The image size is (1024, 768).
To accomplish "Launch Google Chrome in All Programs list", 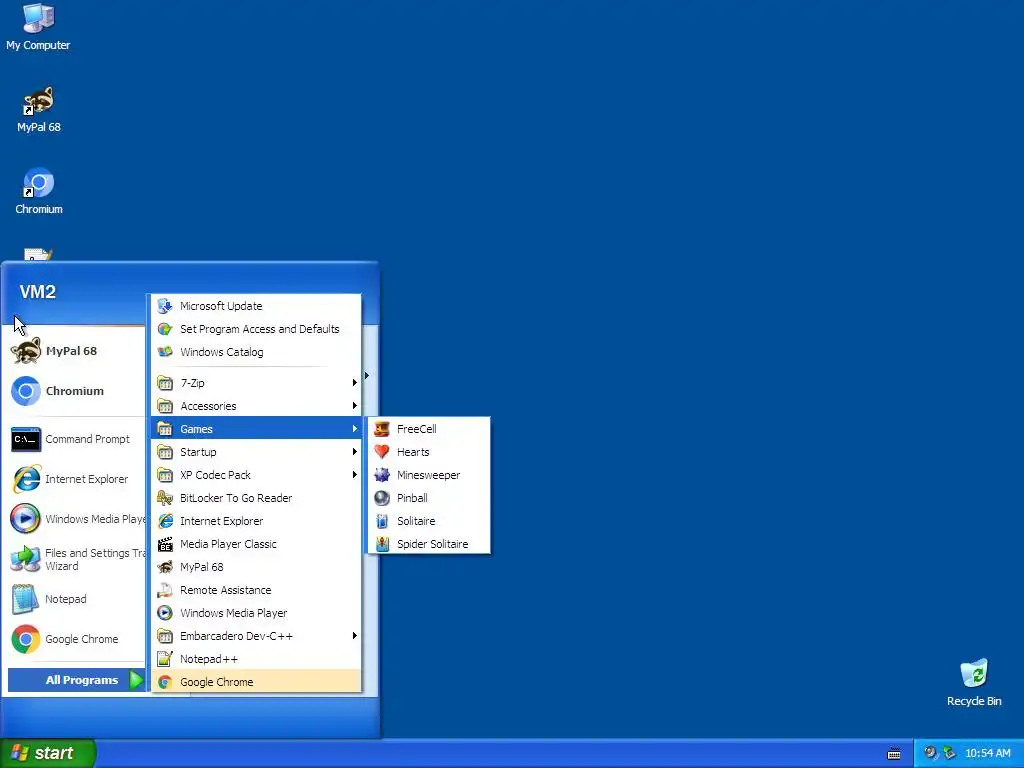I will (256, 682).
